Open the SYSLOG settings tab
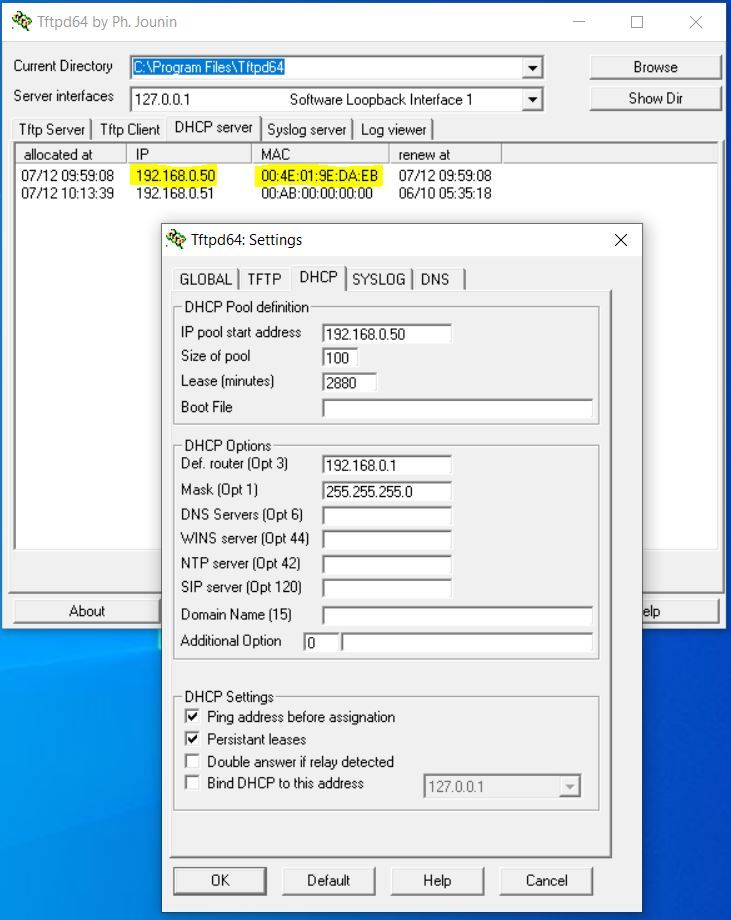731x920 pixels. click(x=379, y=279)
